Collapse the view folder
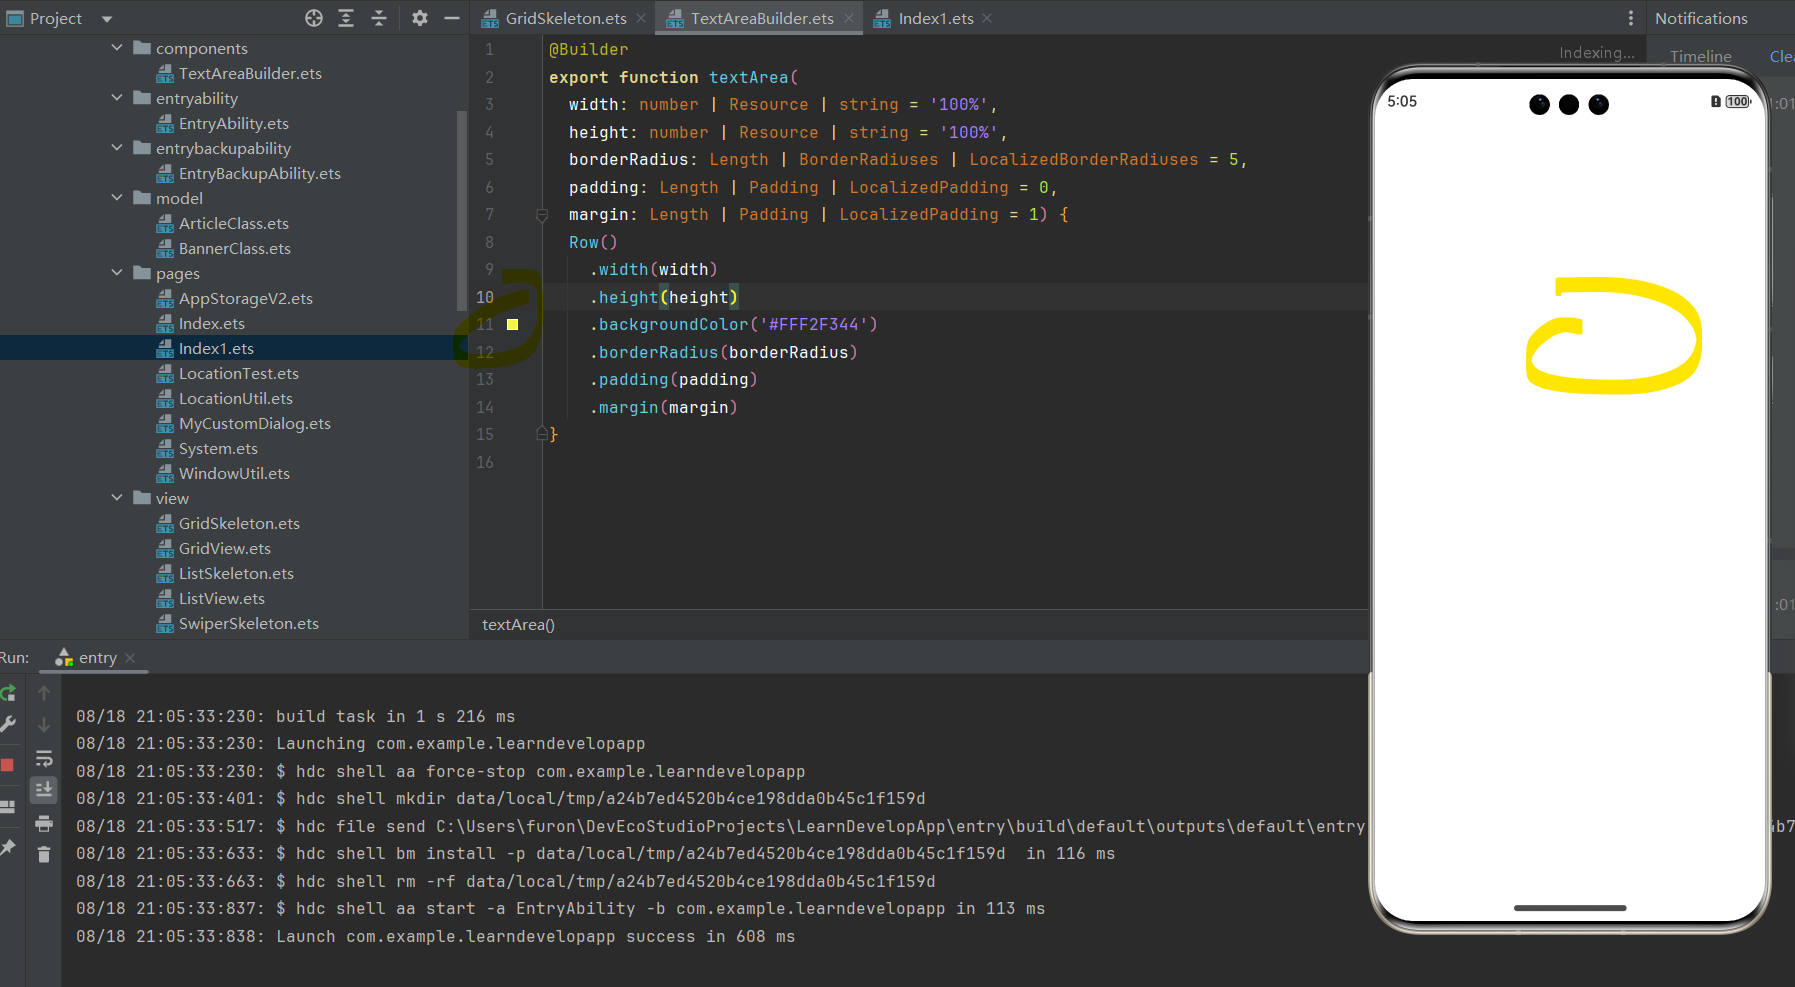 117,498
